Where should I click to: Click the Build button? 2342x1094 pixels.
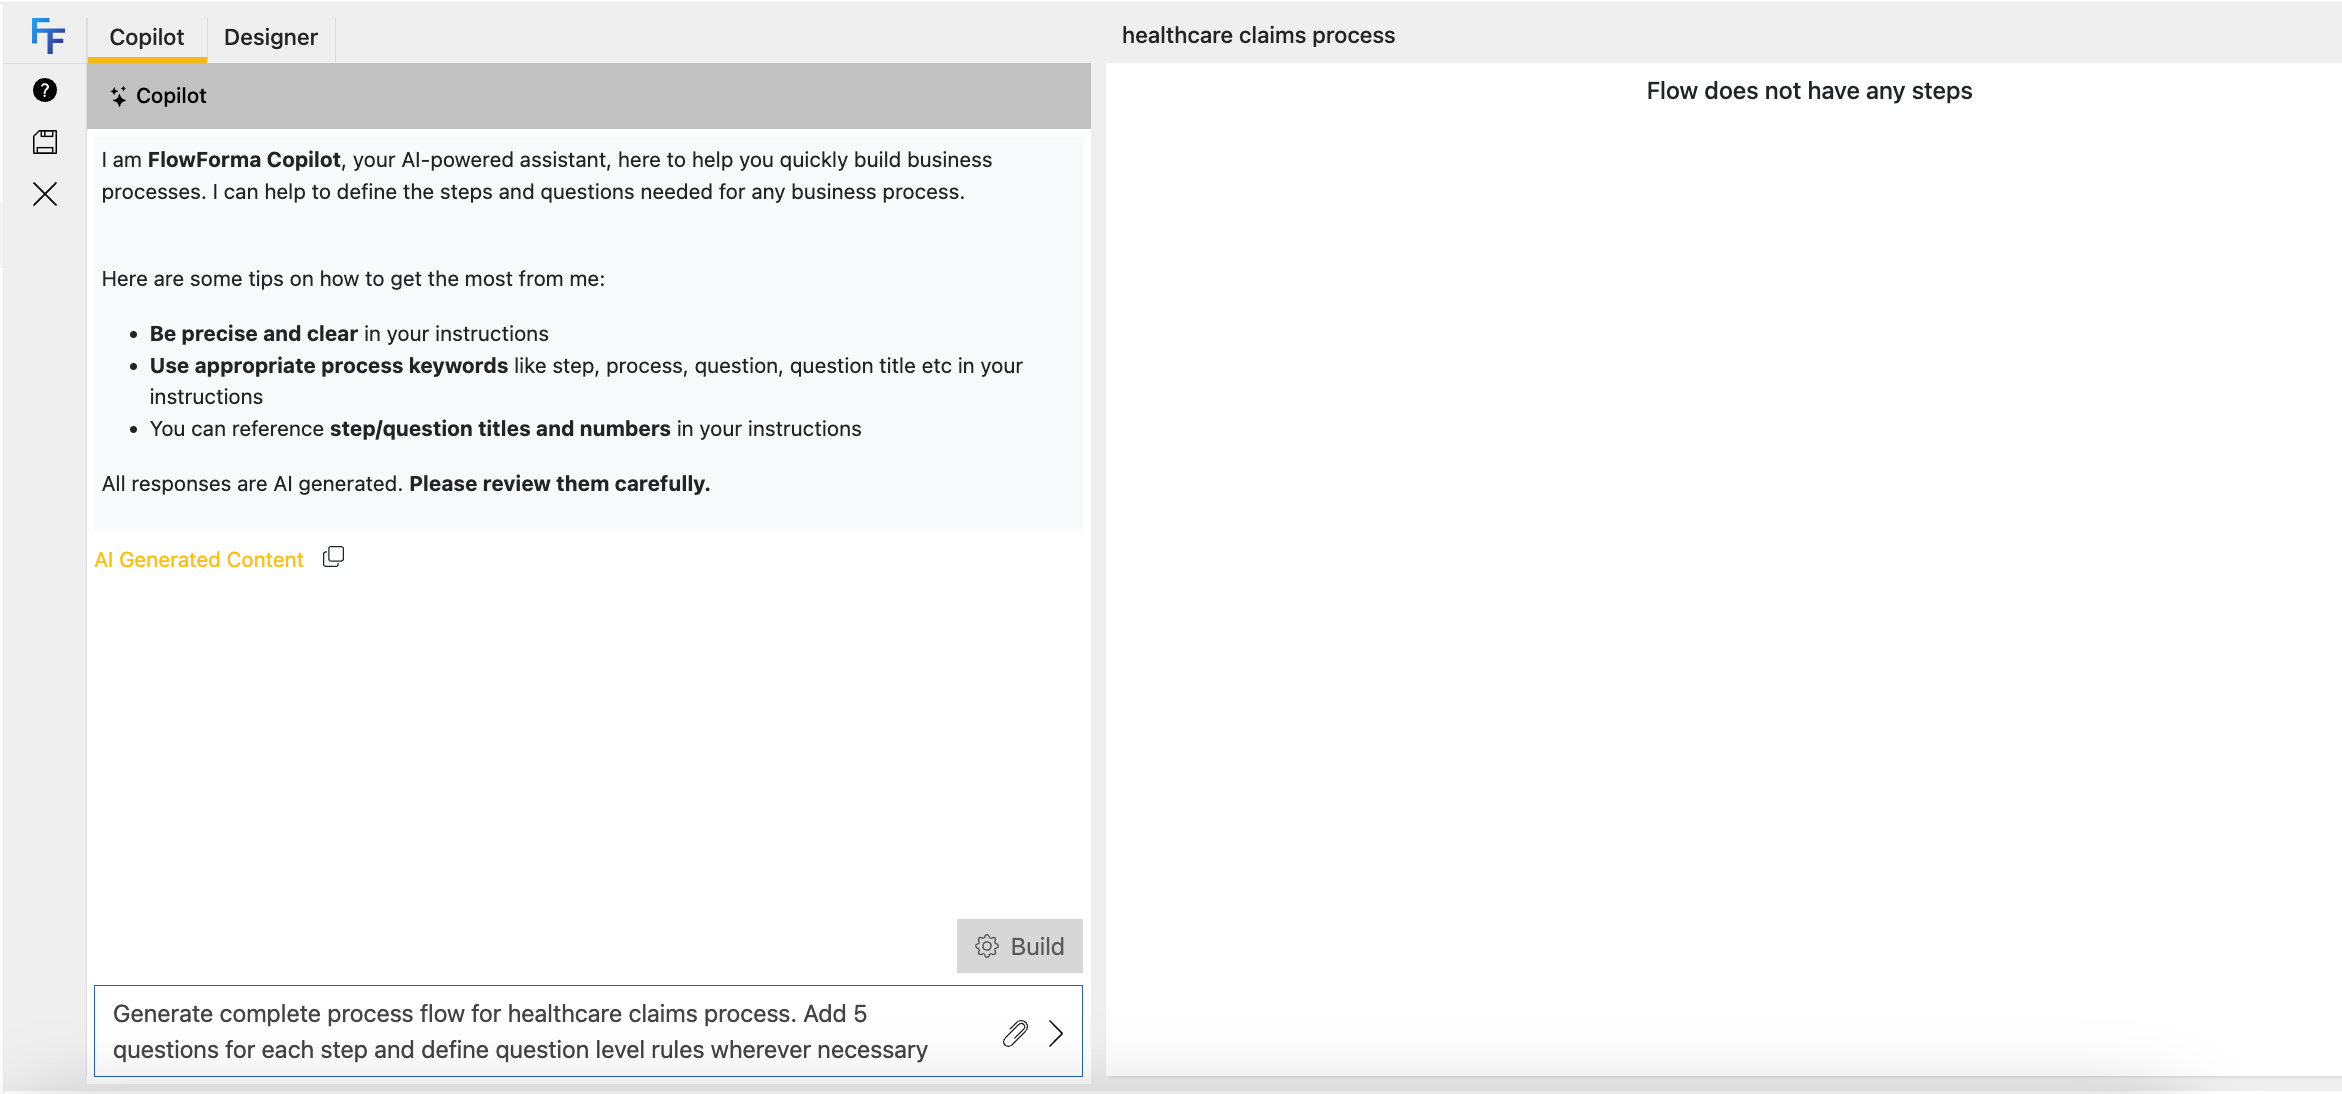pyautogui.click(x=1020, y=946)
